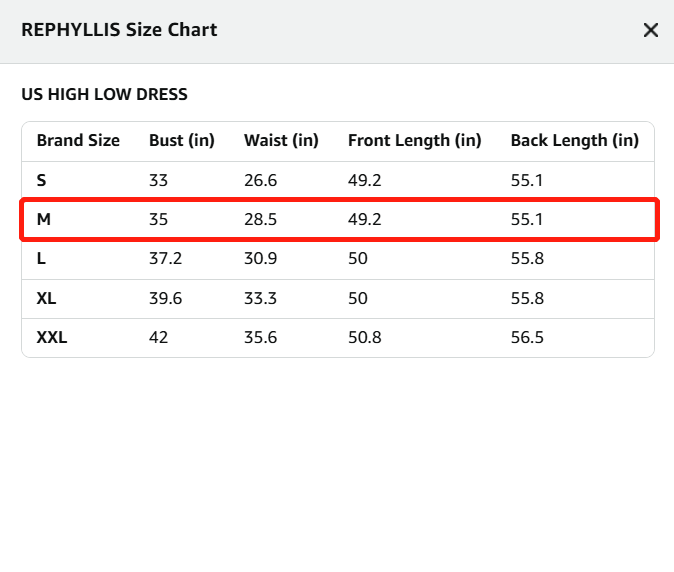Click waist value 30.9 in L row

[260, 259]
